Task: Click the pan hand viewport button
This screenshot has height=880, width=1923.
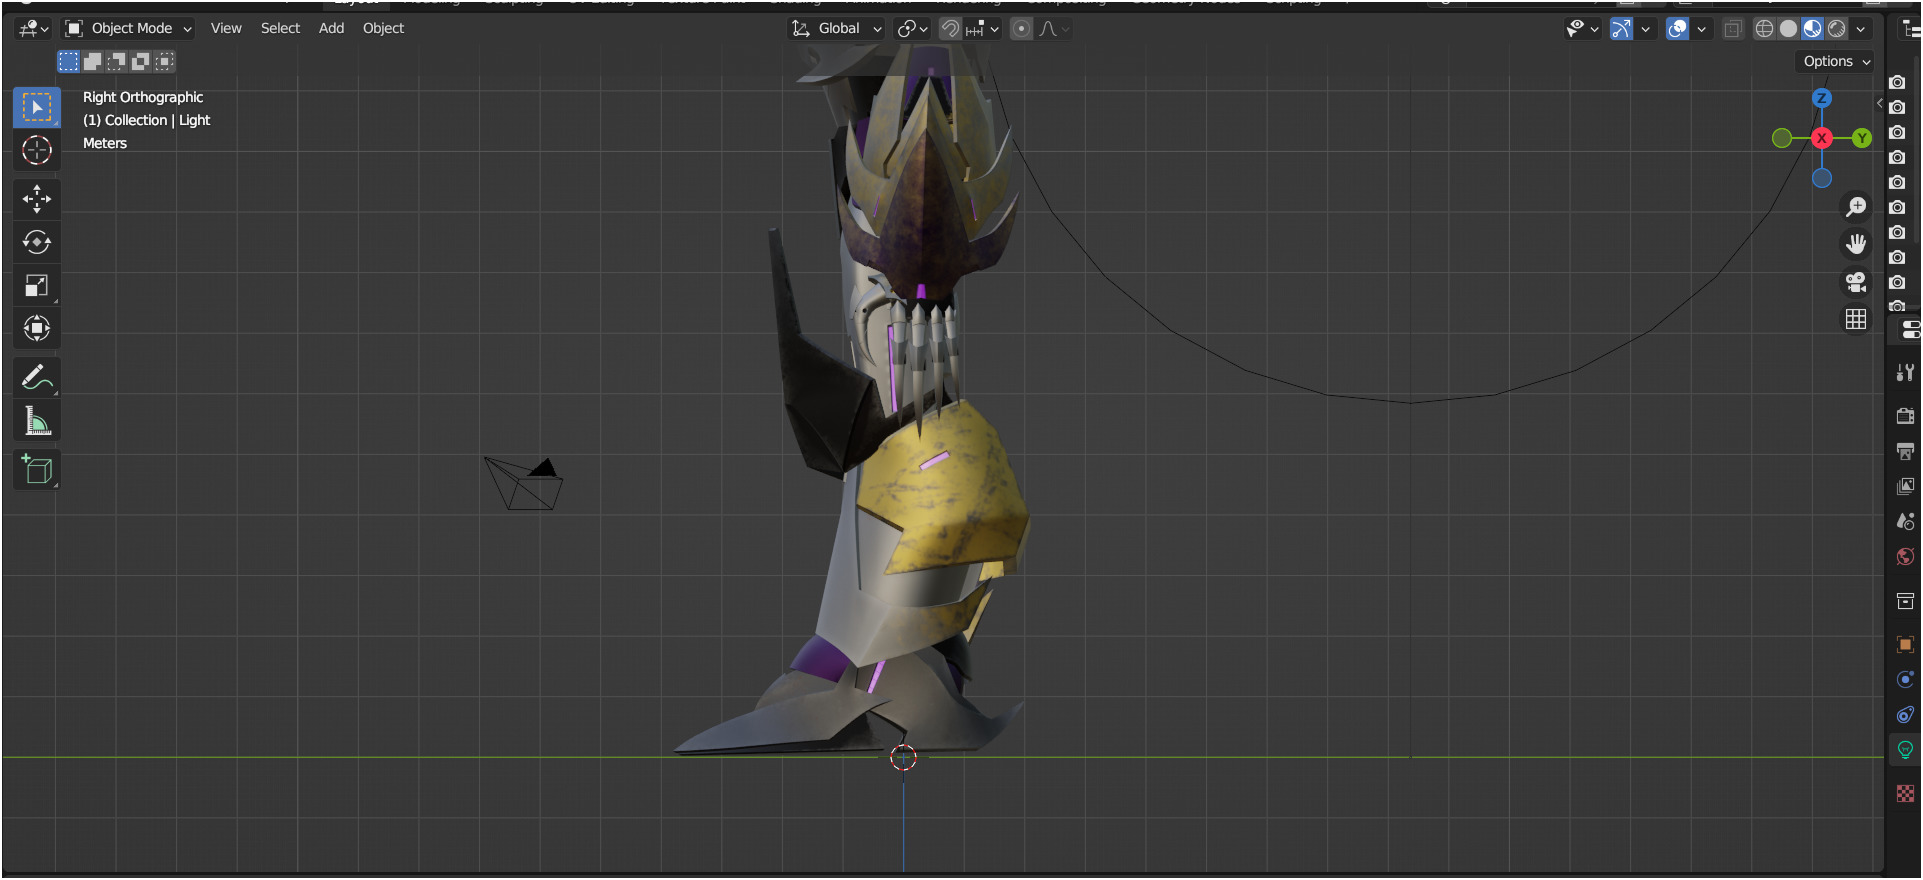Action: click(x=1856, y=244)
